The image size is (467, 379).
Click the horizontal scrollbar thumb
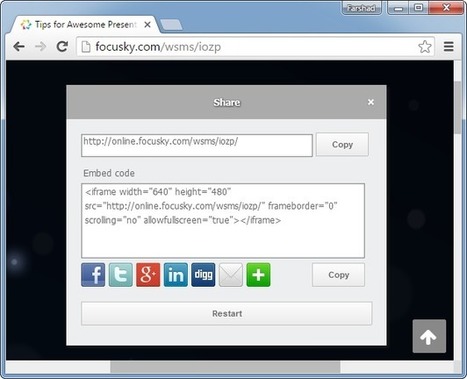point(225,367)
